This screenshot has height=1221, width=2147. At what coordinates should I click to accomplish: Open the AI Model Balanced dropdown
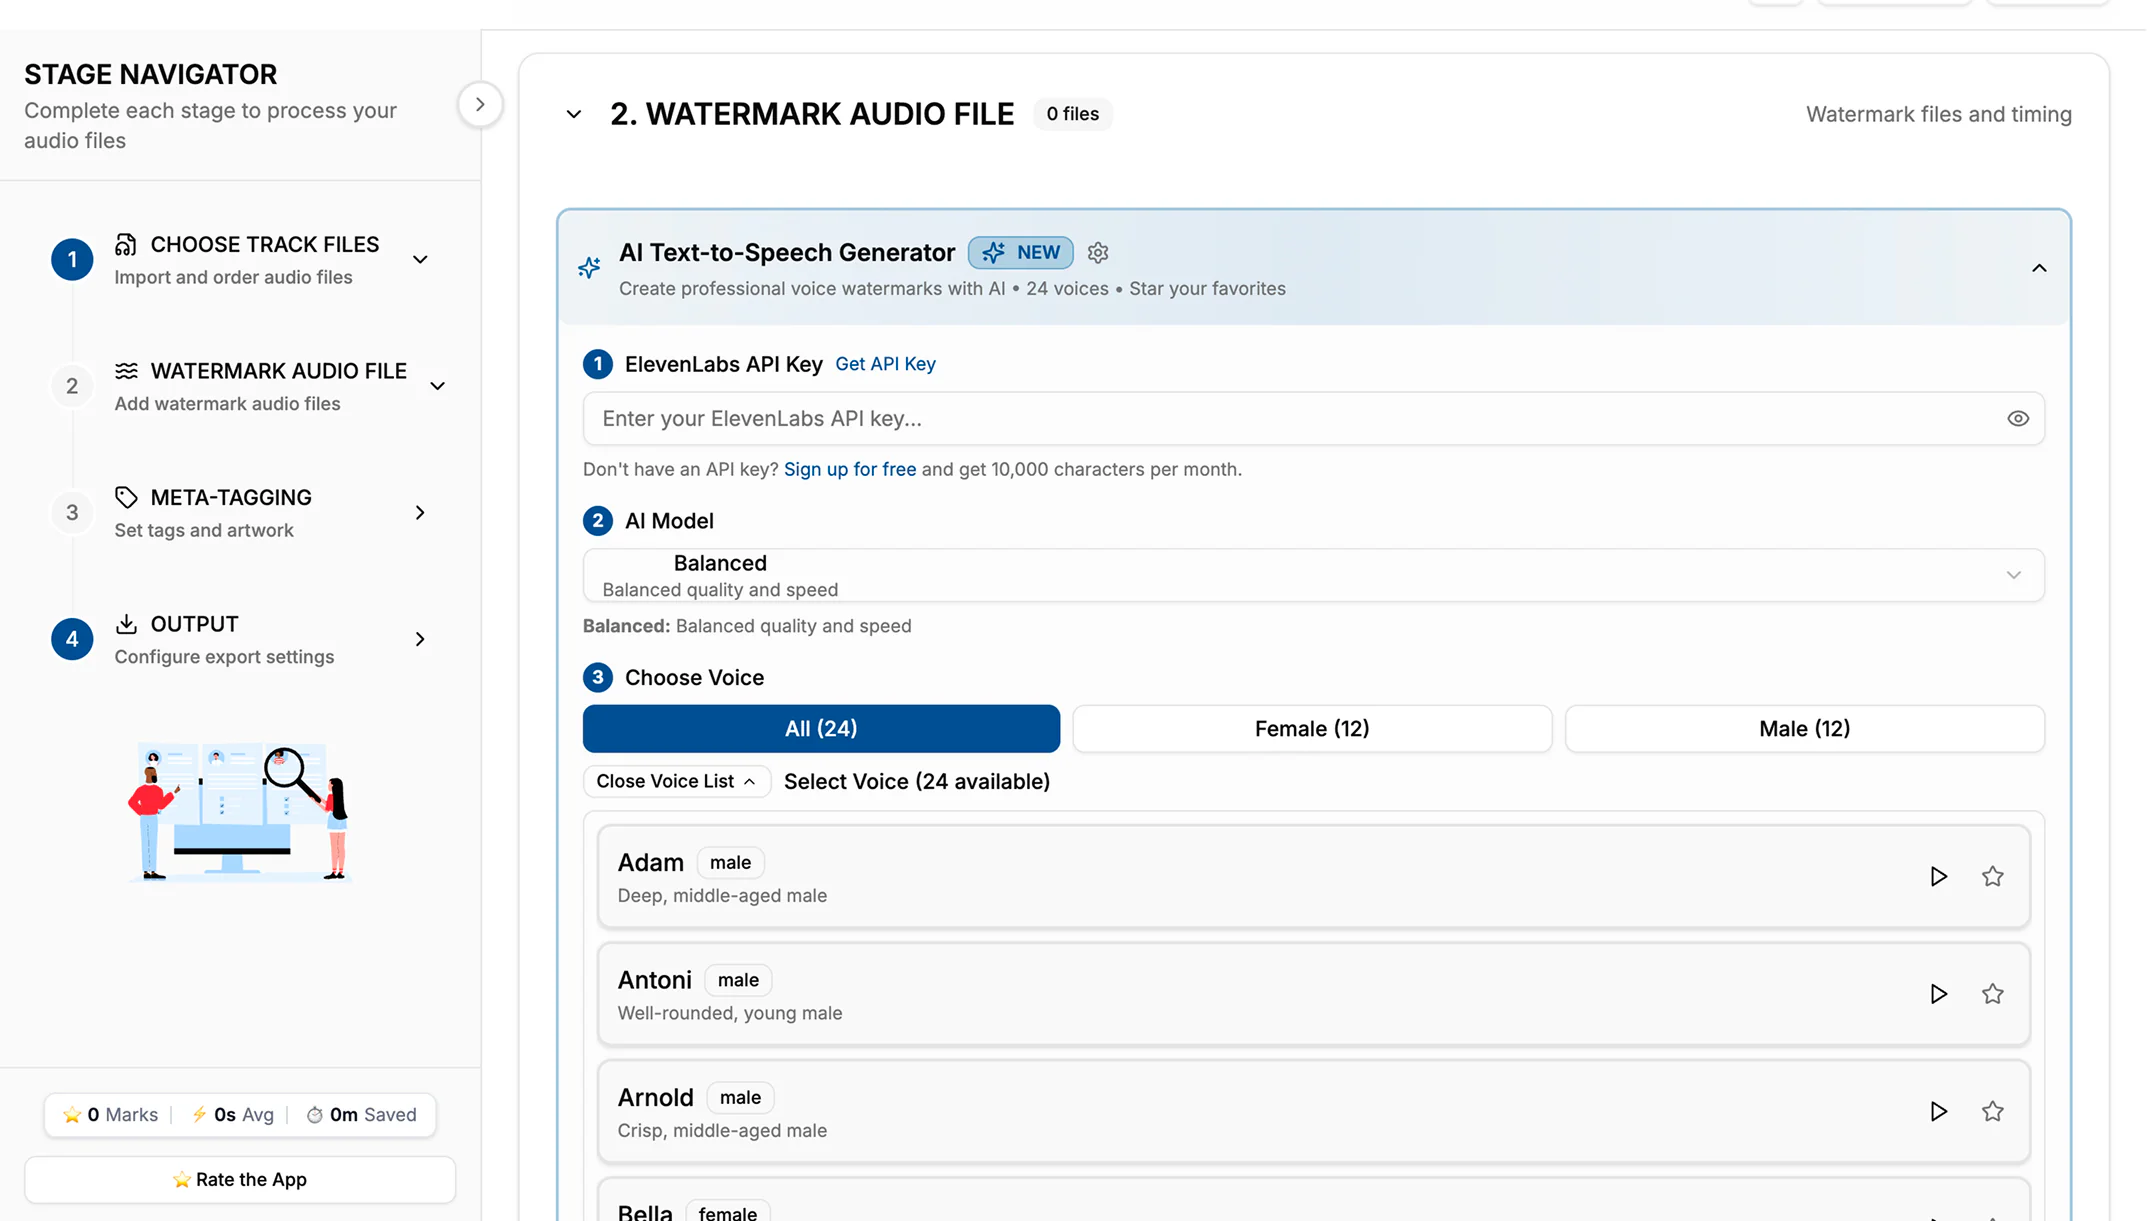[x=1313, y=576]
